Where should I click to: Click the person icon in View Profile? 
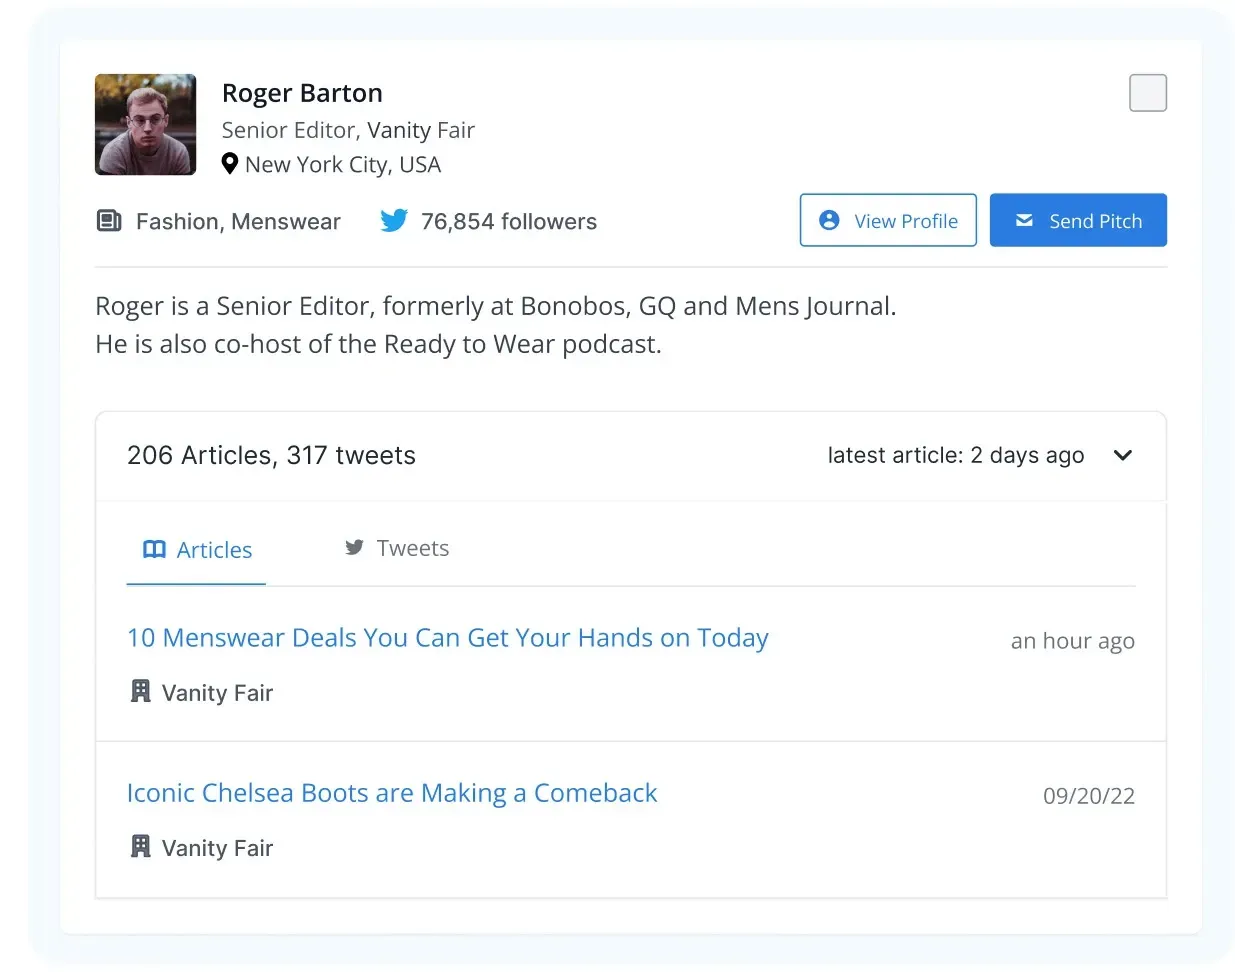pos(829,220)
